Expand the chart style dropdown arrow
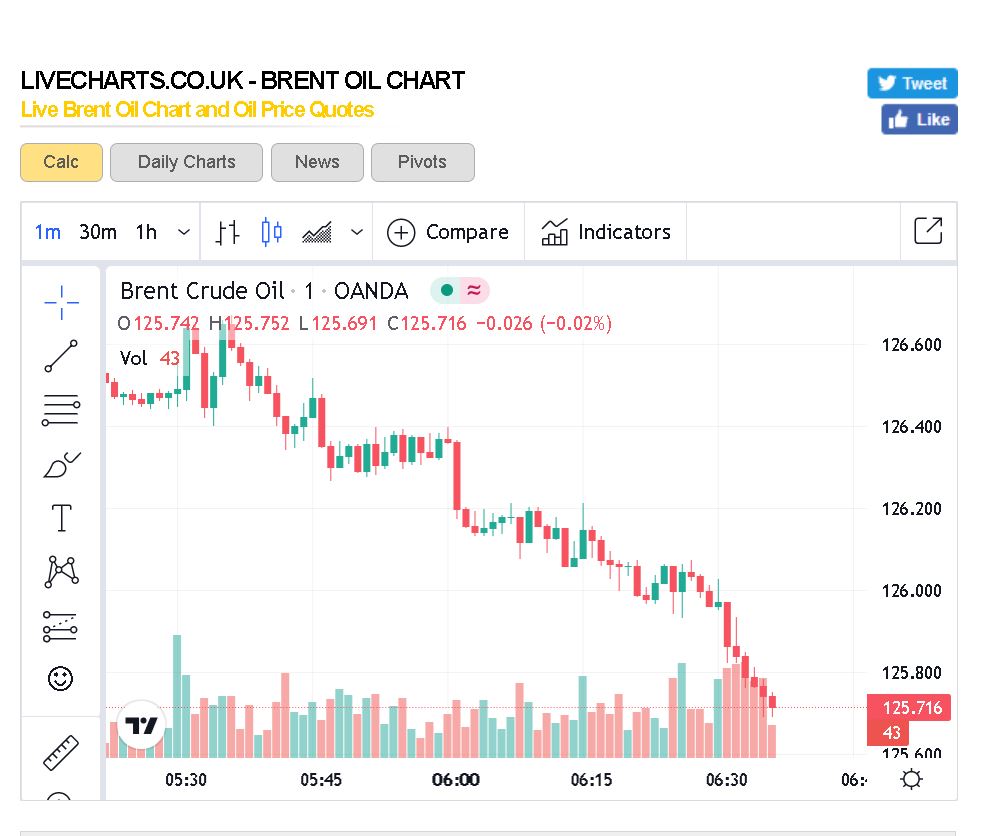The image size is (982, 836). pyautogui.click(x=357, y=232)
